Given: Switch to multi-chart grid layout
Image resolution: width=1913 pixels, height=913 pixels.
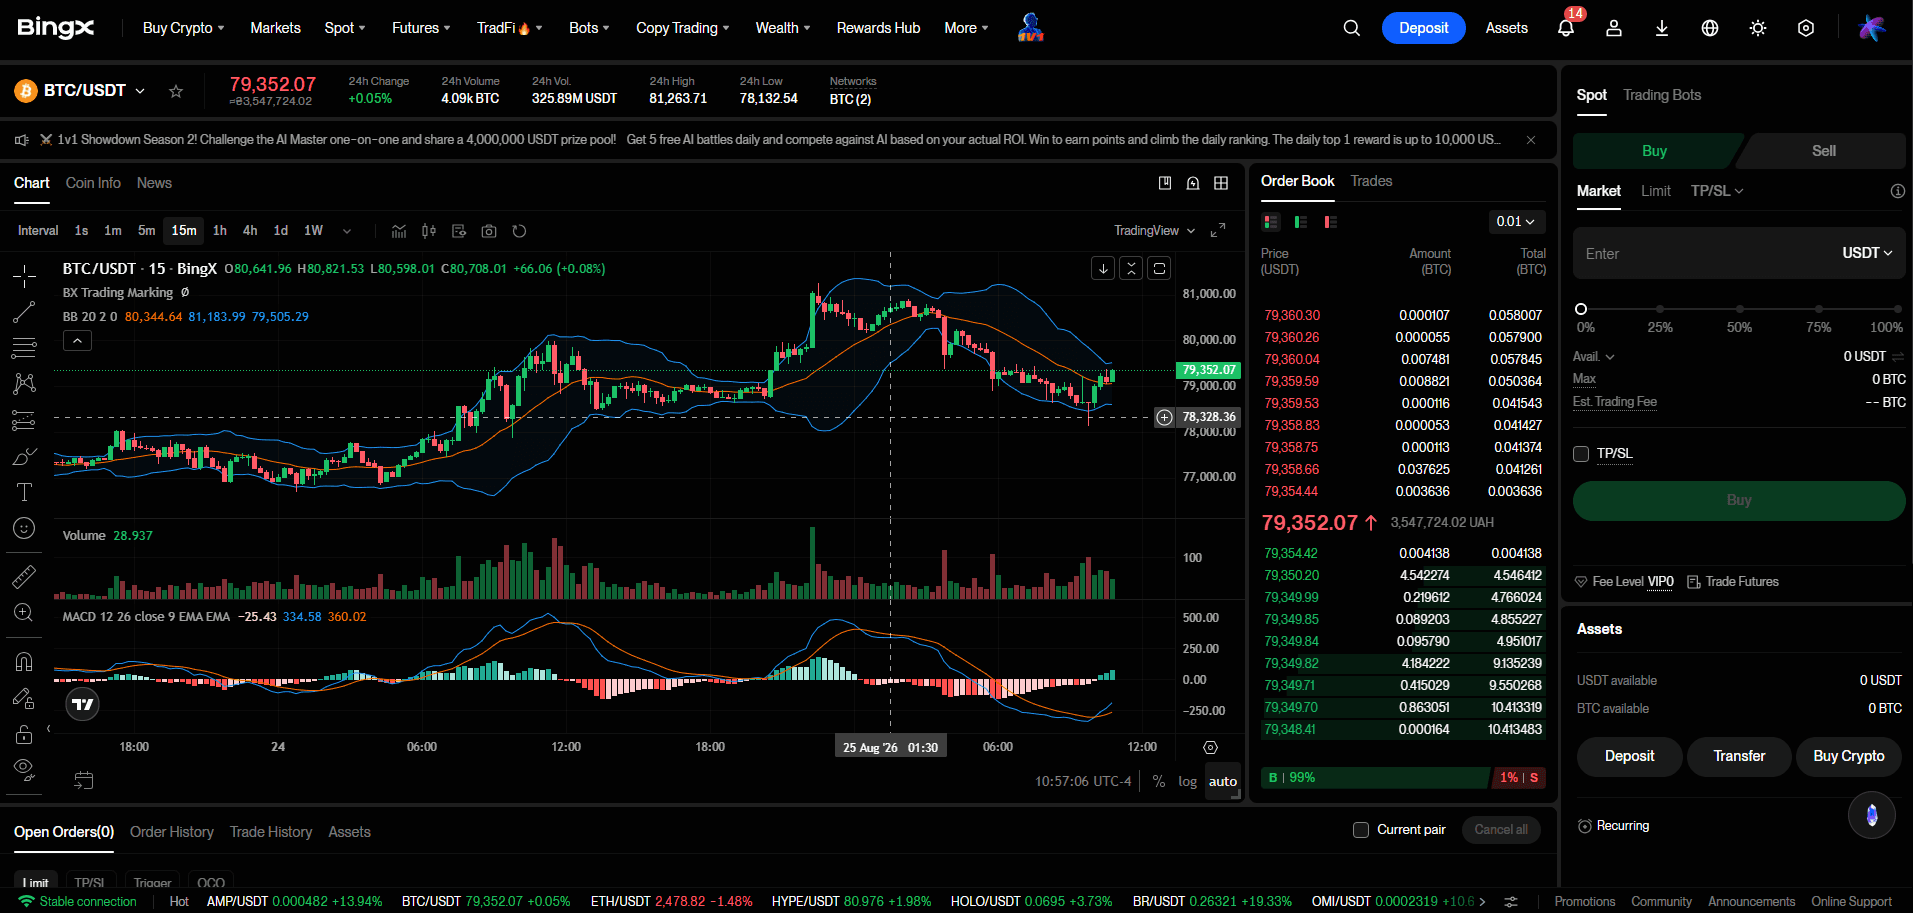Looking at the screenshot, I should (1221, 183).
